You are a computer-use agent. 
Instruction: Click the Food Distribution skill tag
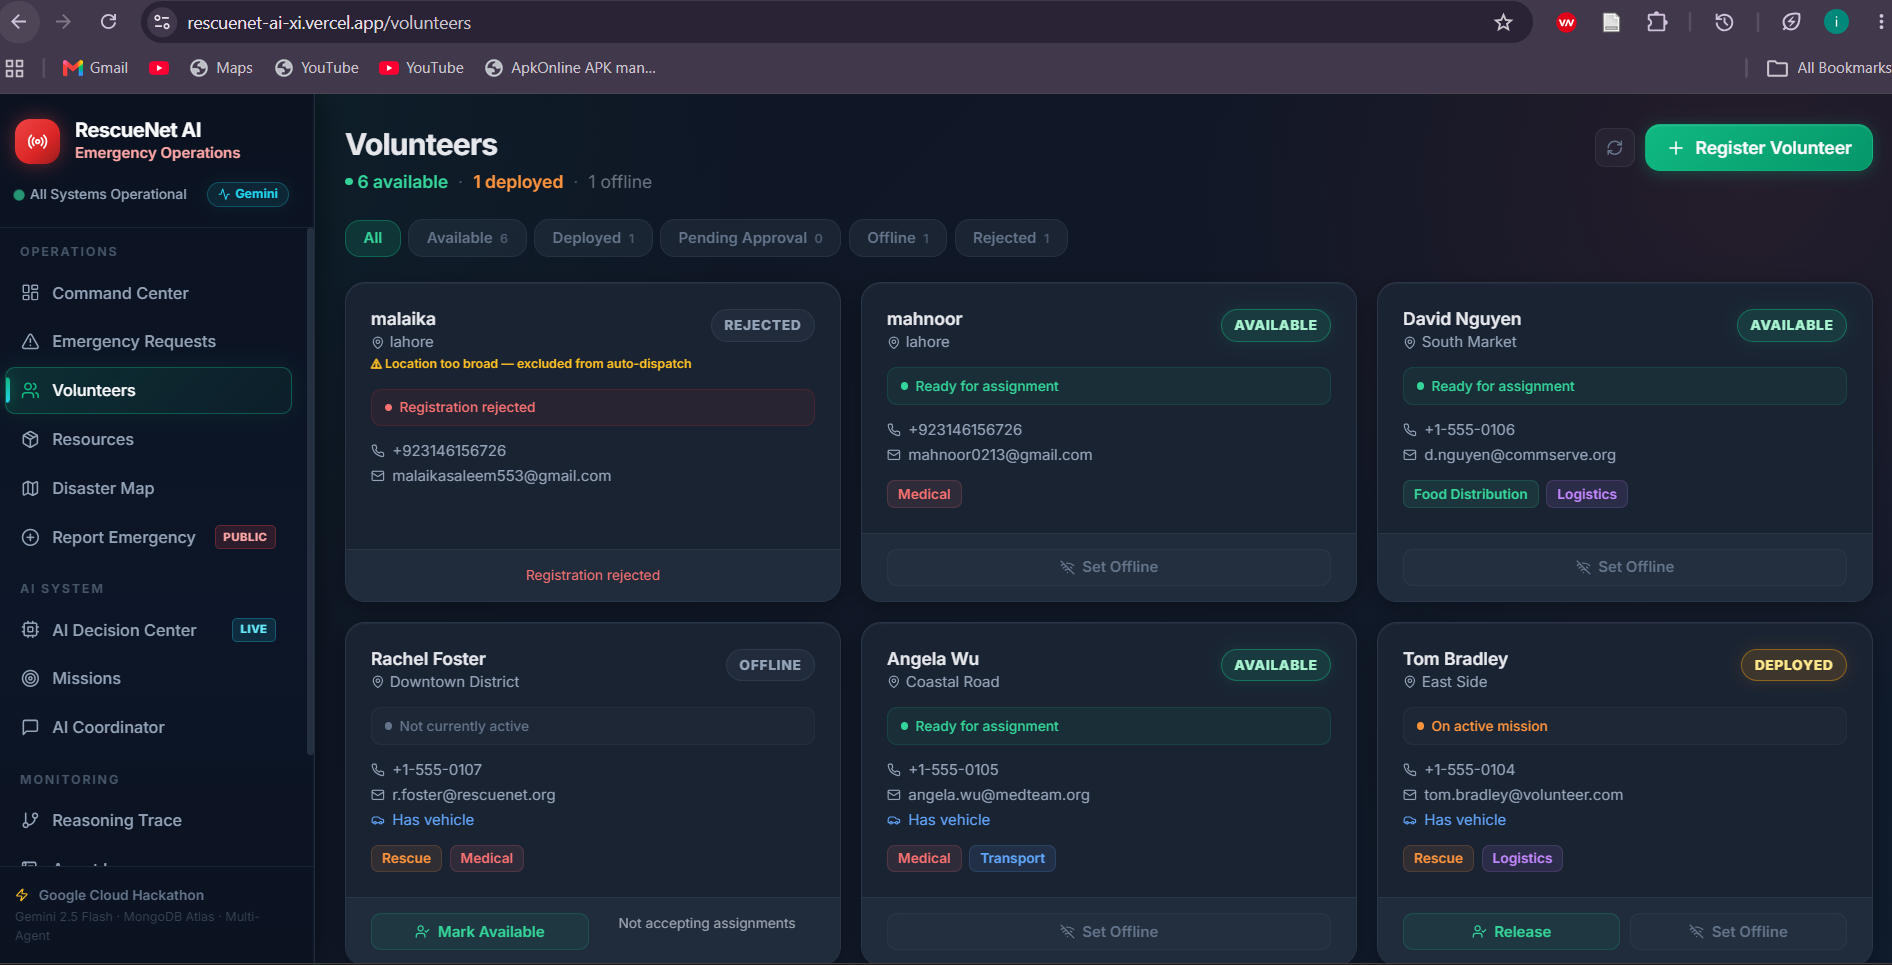pos(1470,494)
